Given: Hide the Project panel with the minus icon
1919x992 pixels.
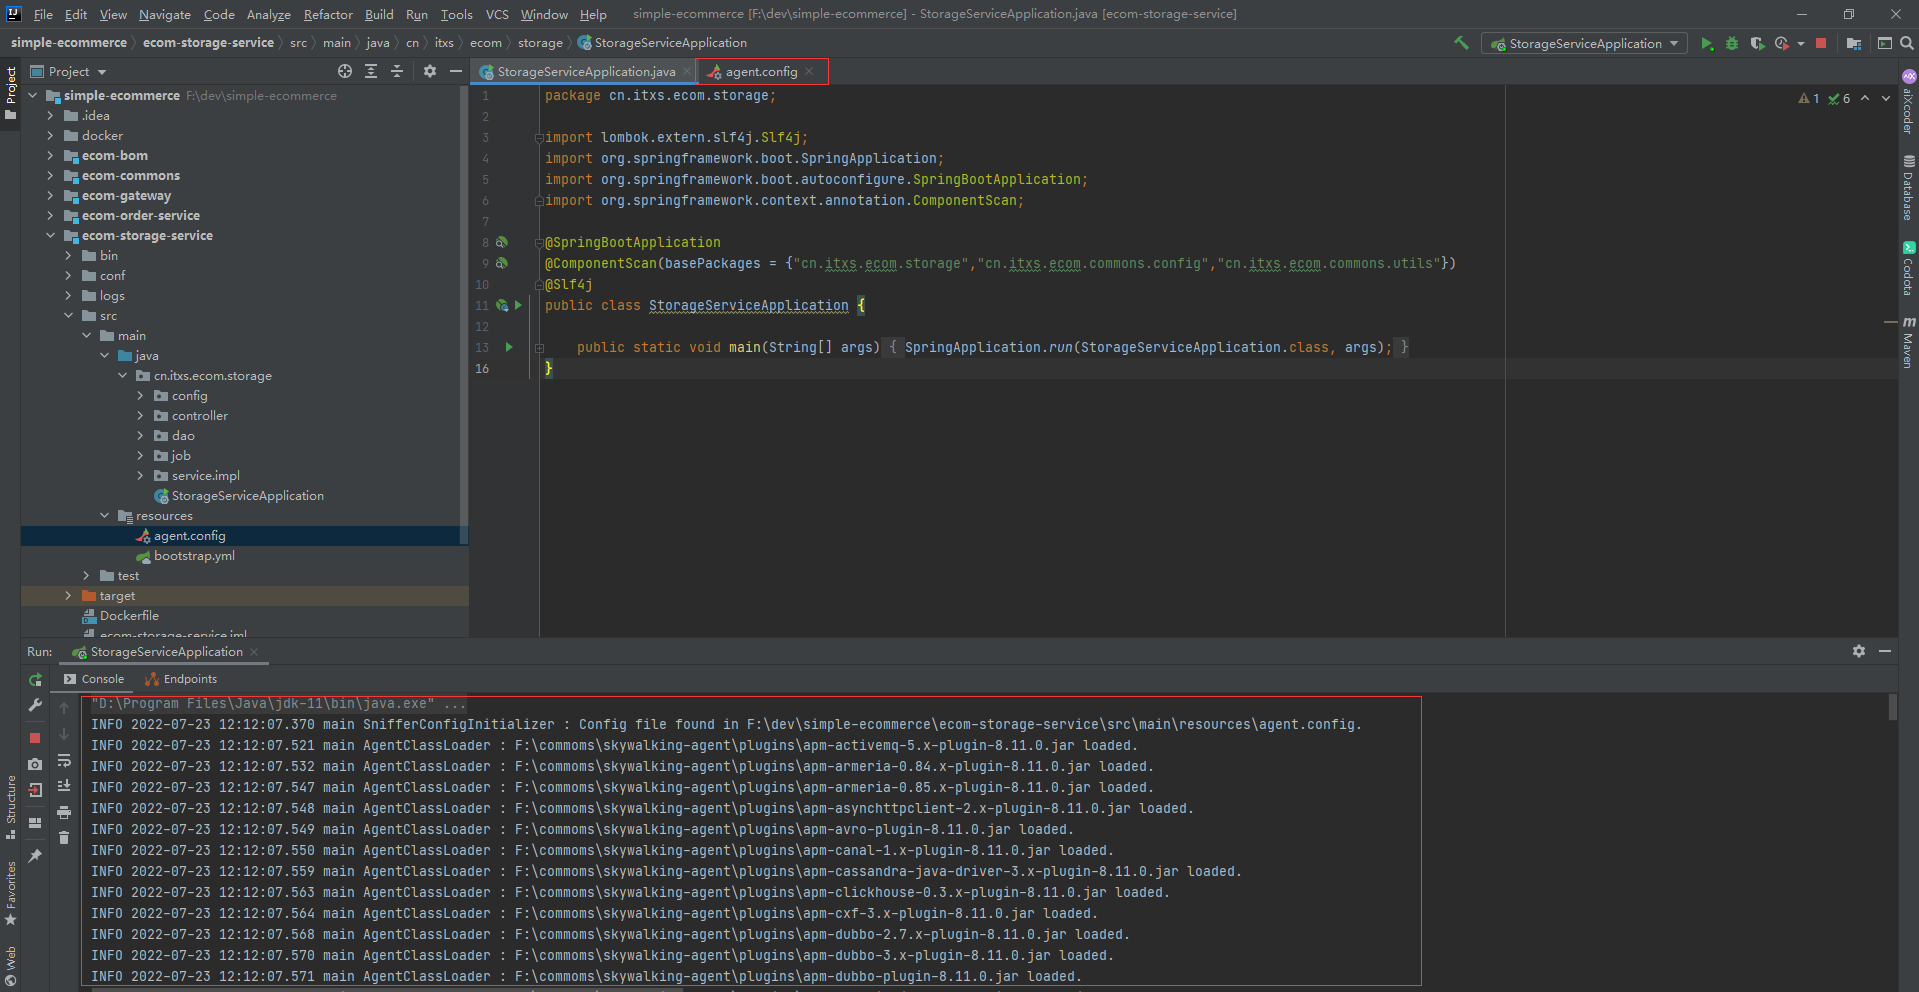Looking at the screenshot, I should coord(456,71).
